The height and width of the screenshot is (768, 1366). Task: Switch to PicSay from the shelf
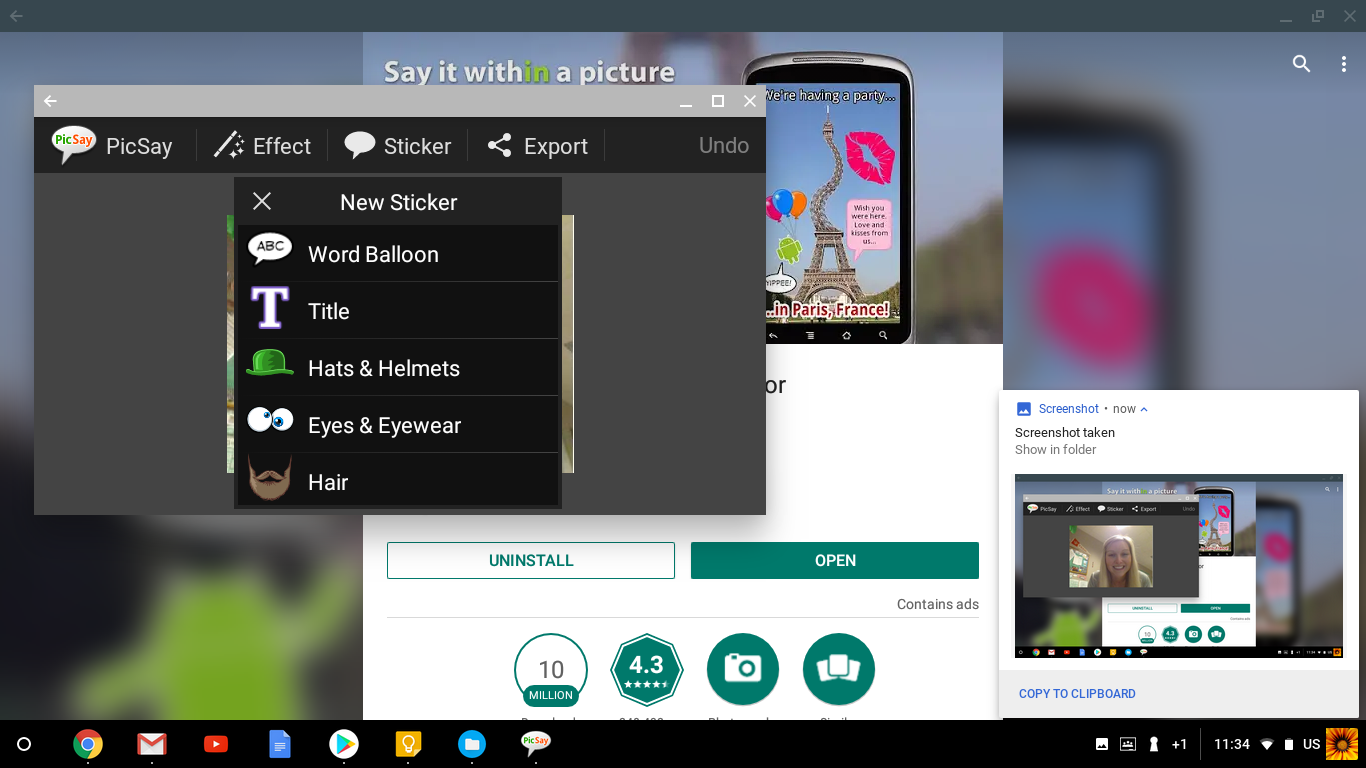point(535,743)
